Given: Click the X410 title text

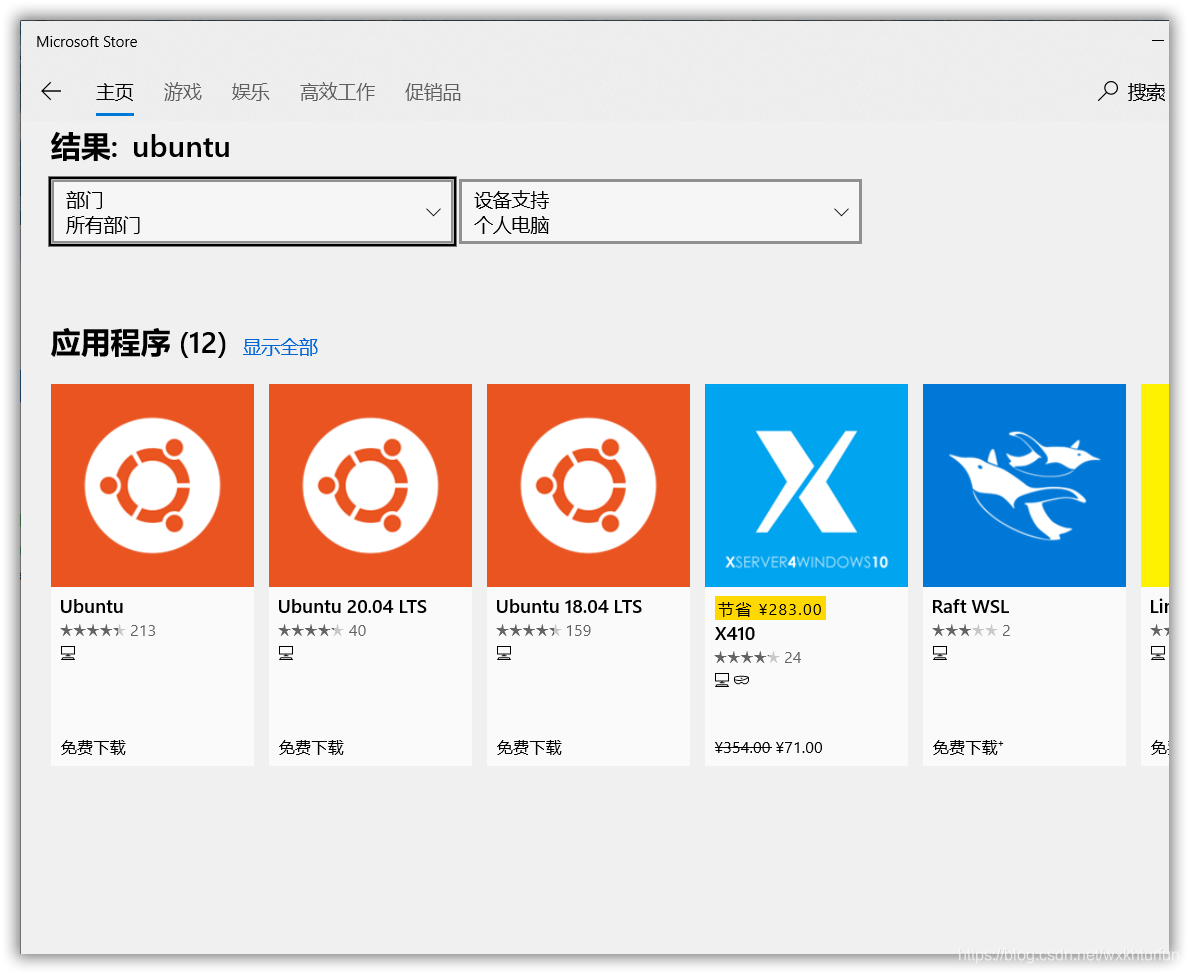Looking at the screenshot, I should pyautogui.click(x=735, y=634).
